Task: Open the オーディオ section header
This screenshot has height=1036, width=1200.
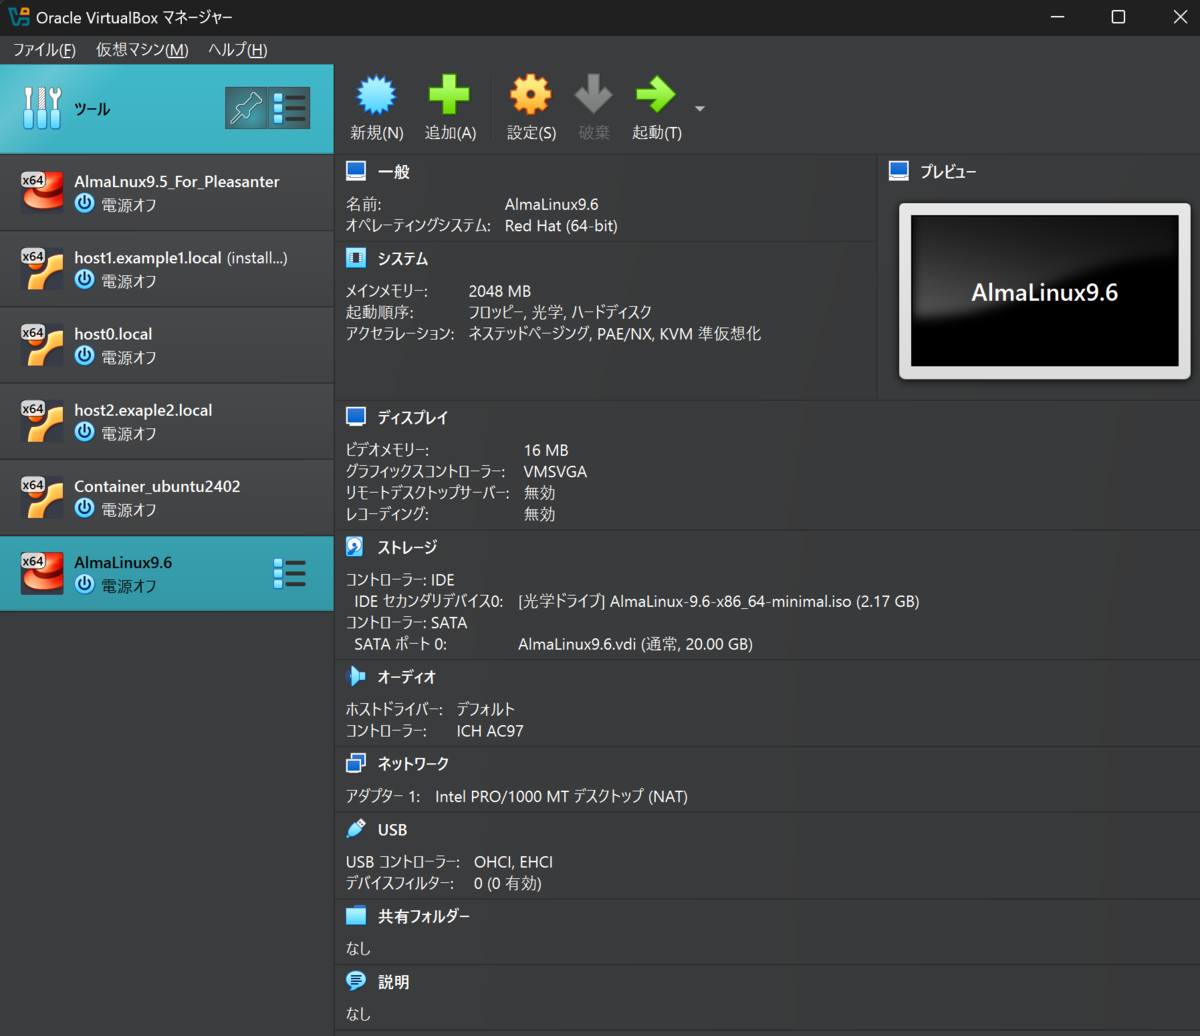Action: 407,677
